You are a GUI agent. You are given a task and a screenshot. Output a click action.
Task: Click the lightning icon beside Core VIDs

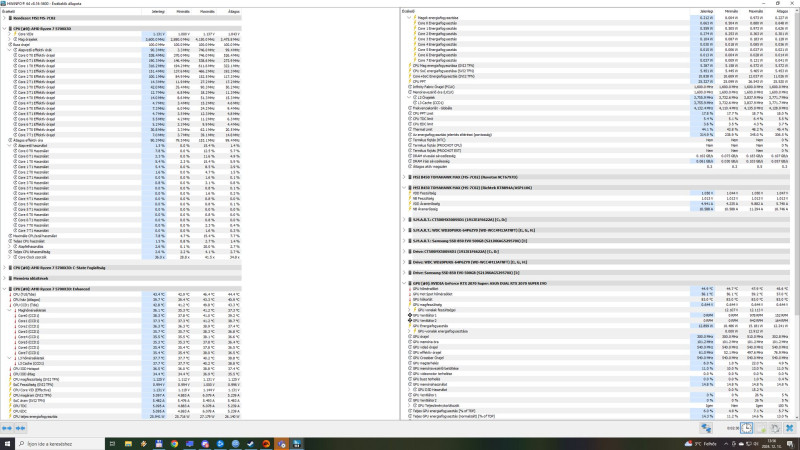pyautogui.click(x=15, y=34)
